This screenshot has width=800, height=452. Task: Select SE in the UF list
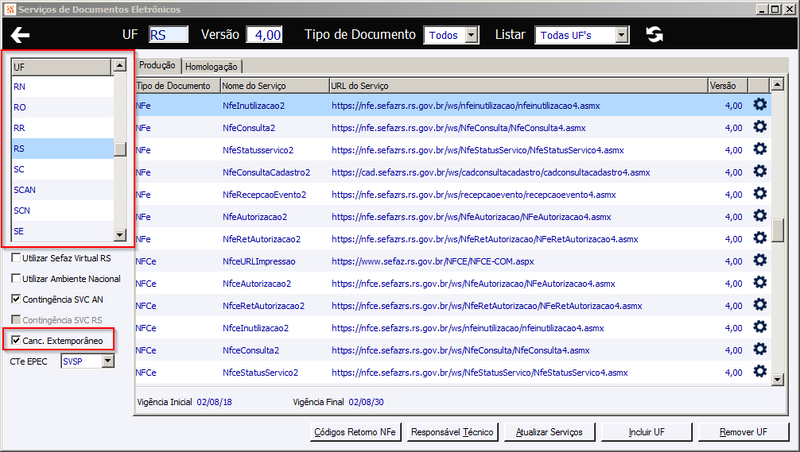[62, 231]
